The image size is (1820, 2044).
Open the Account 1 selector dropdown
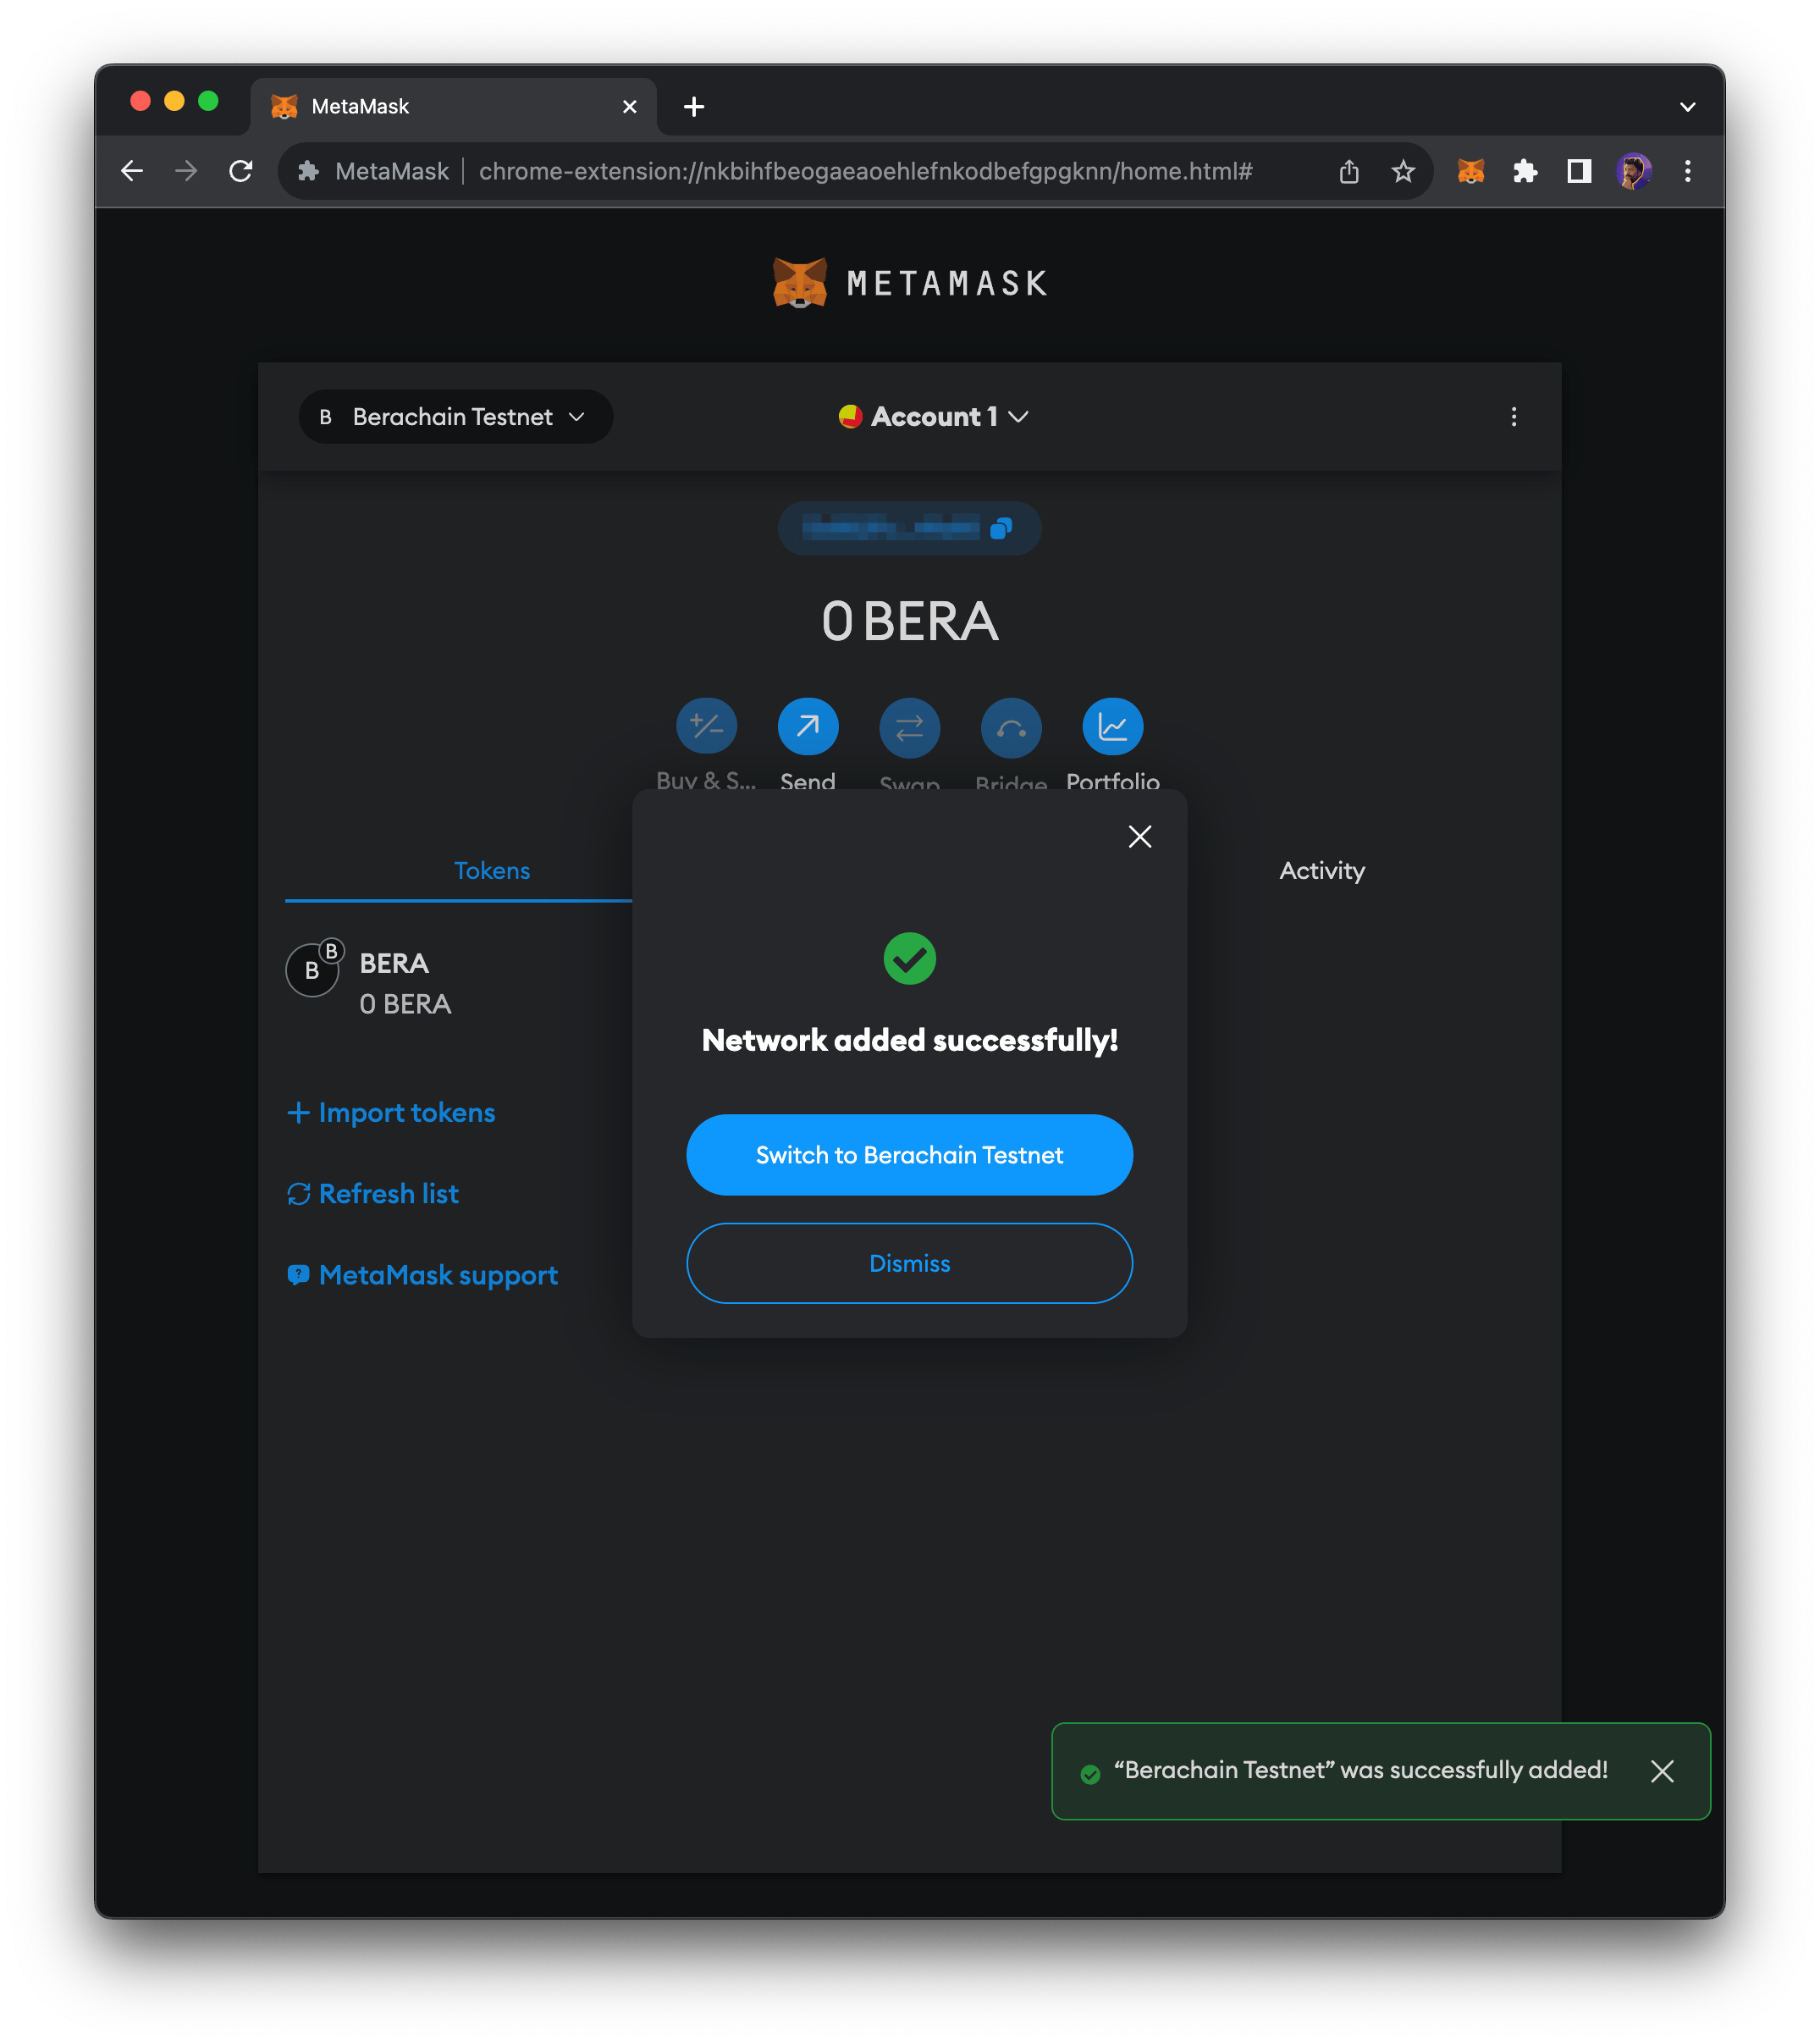pyautogui.click(x=934, y=417)
